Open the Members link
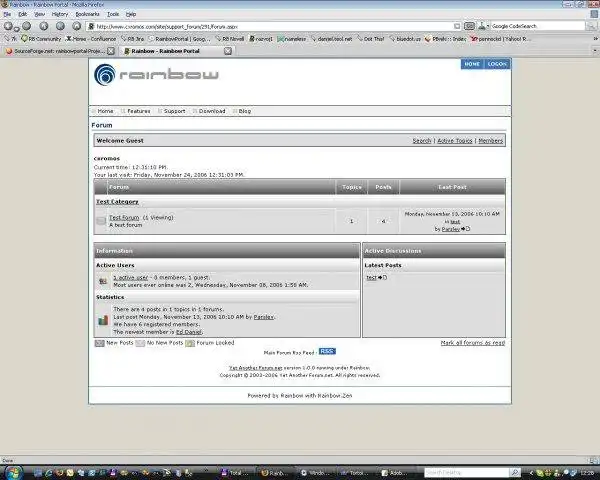 pyautogui.click(x=491, y=141)
